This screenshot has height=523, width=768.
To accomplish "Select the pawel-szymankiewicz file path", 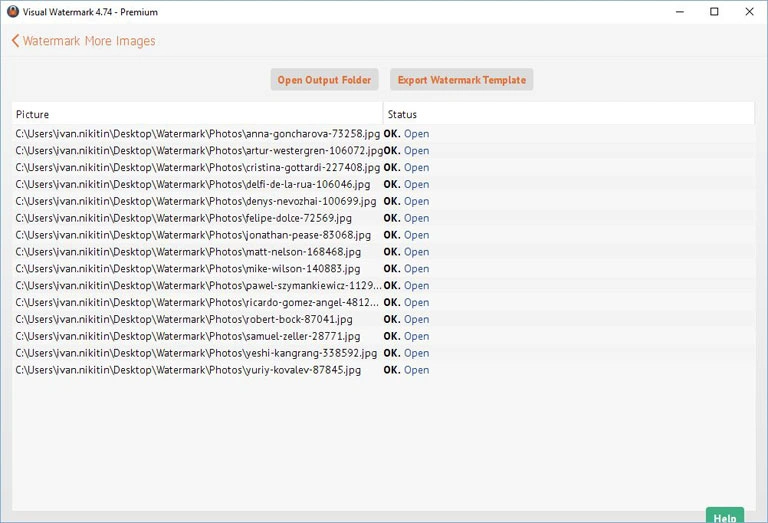I will tap(198, 286).
